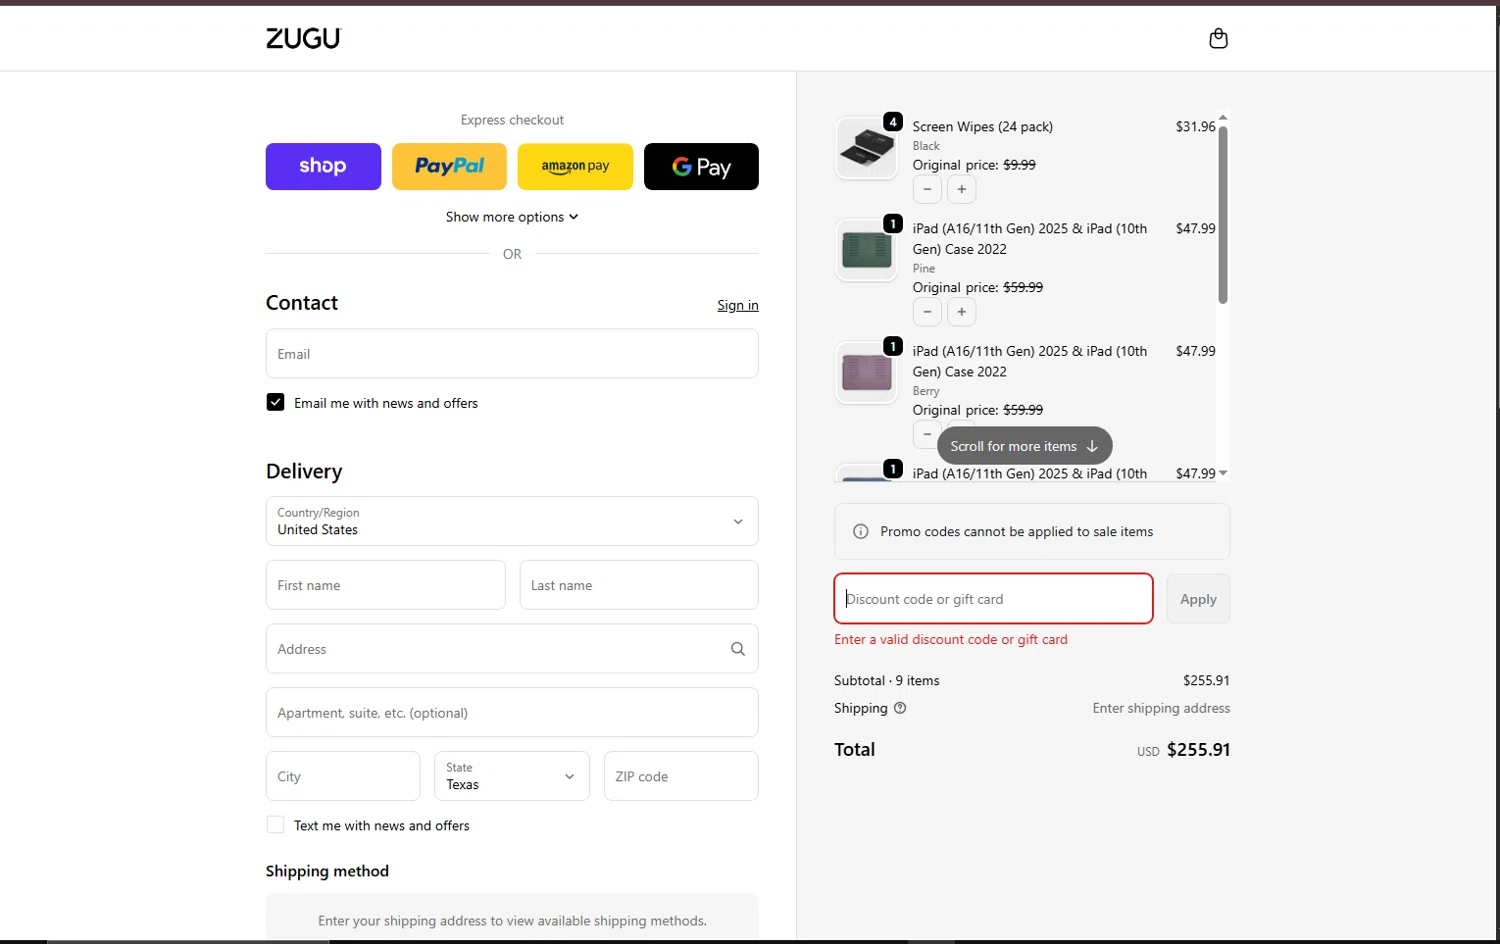This screenshot has width=1500, height=944.
Task: Open the State dropdown showing Texas
Action: click(512, 776)
